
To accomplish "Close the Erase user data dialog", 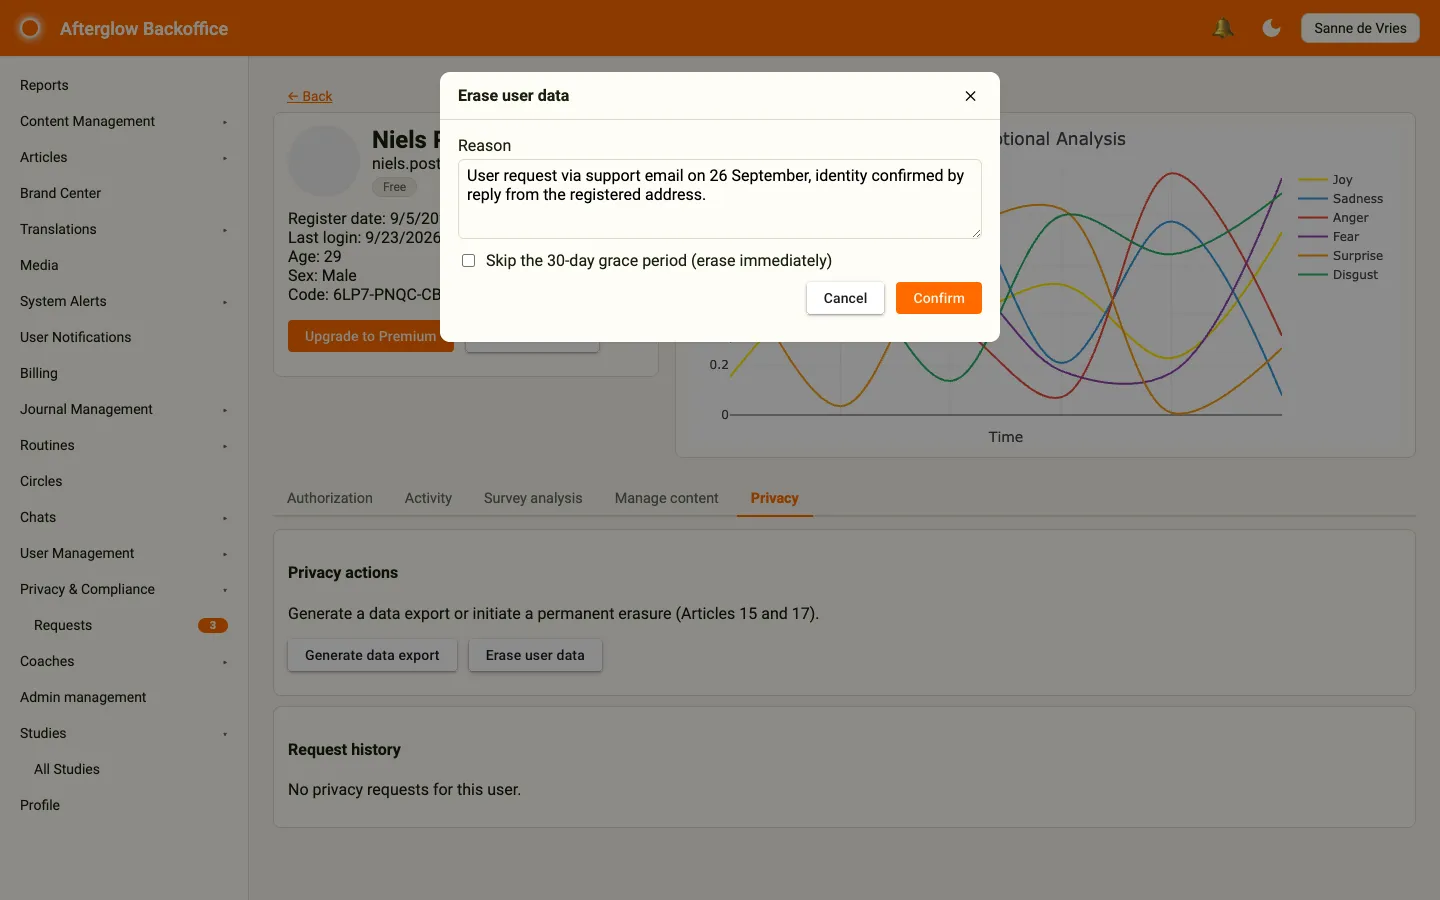I will [970, 96].
